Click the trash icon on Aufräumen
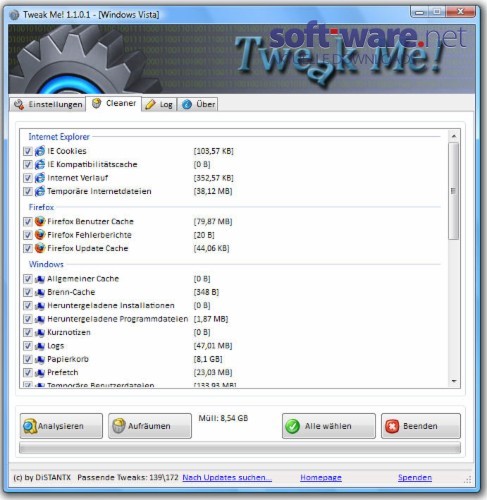 (119, 426)
